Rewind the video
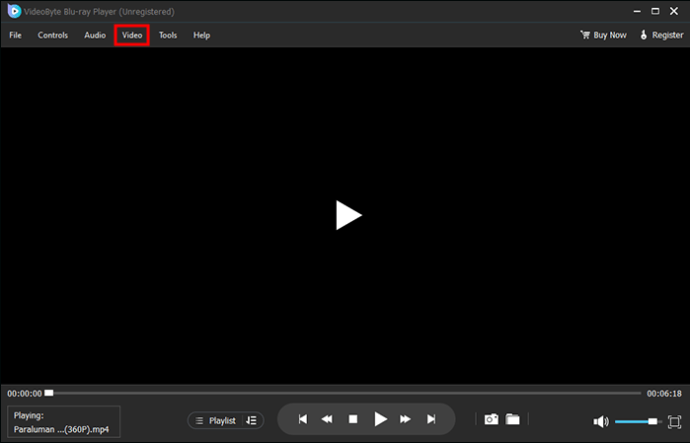690x443 pixels. (327, 419)
